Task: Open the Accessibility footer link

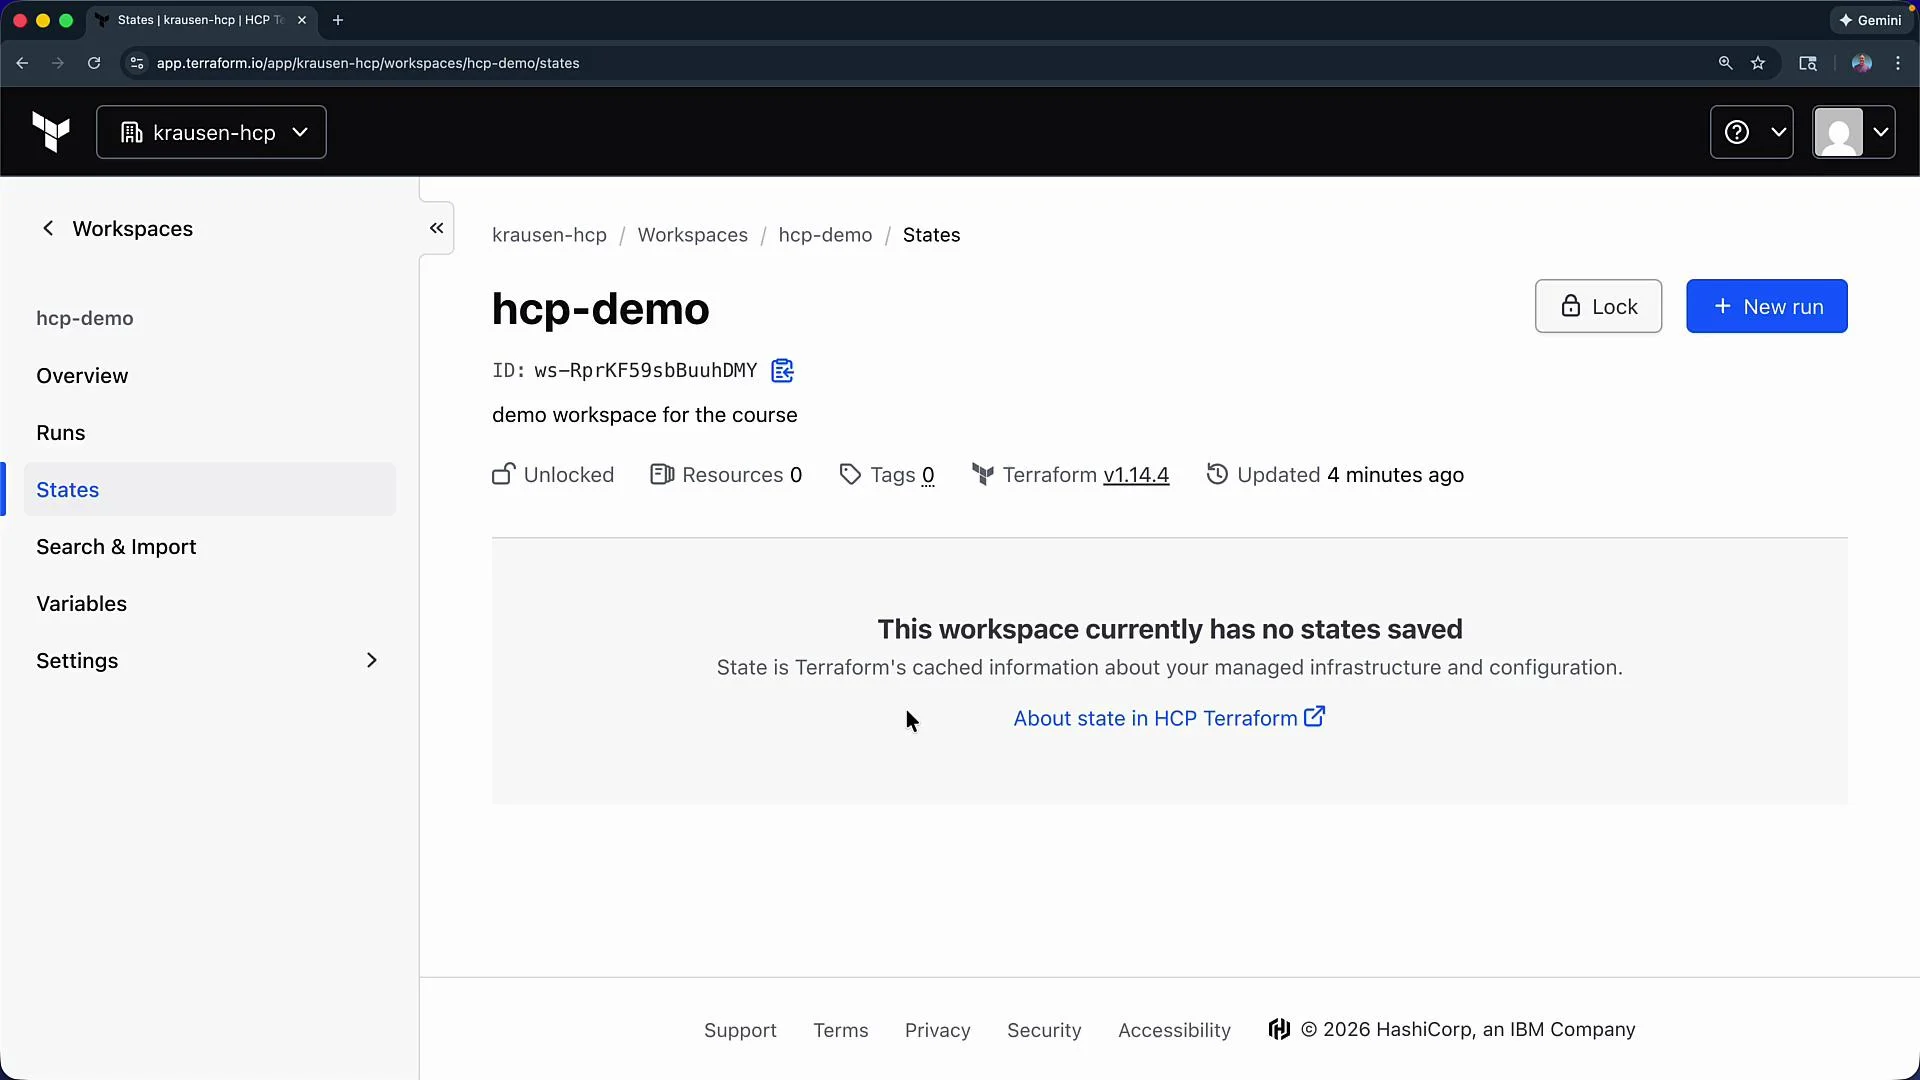Action: tap(1174, 1030)
